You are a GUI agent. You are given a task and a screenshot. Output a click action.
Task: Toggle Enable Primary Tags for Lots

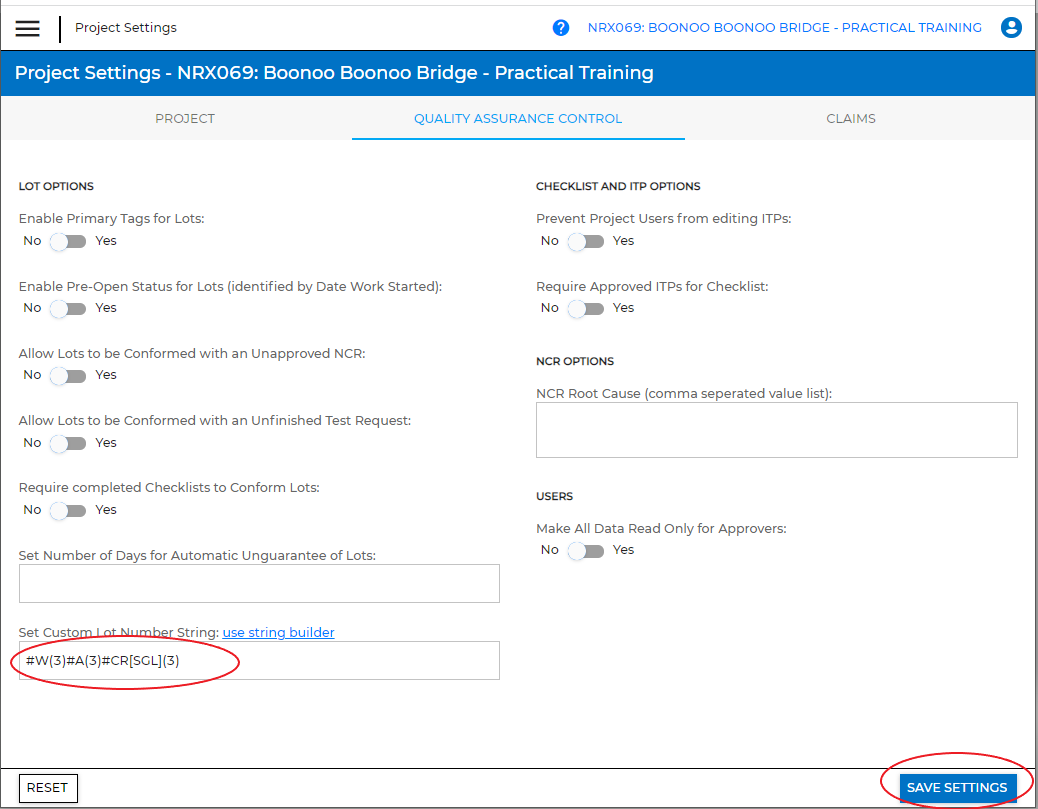(x=68, y=241)
